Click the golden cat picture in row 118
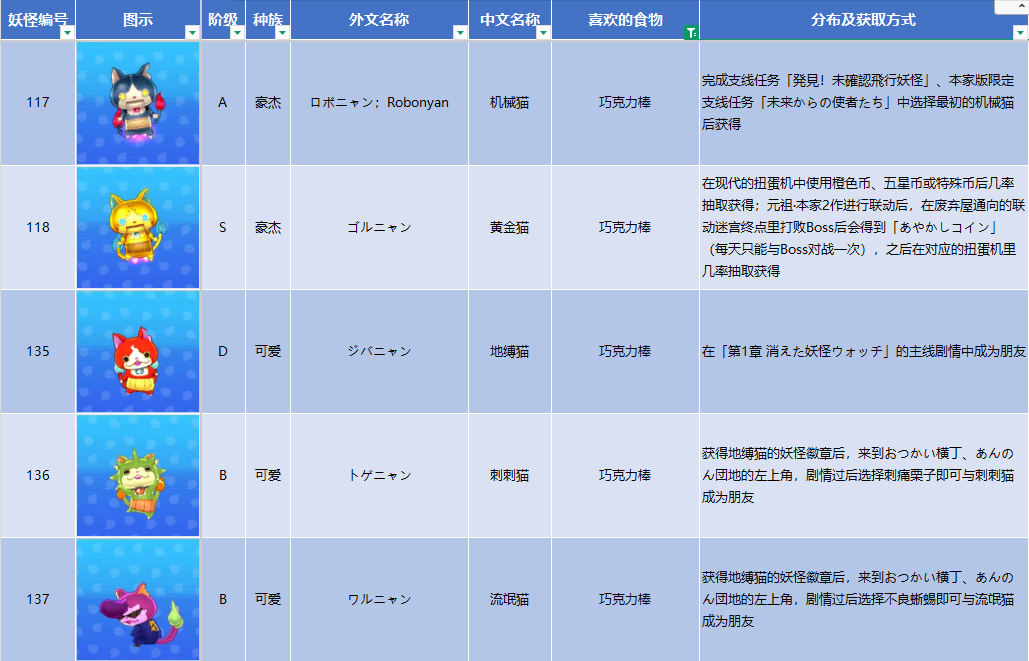 point(138,228)
